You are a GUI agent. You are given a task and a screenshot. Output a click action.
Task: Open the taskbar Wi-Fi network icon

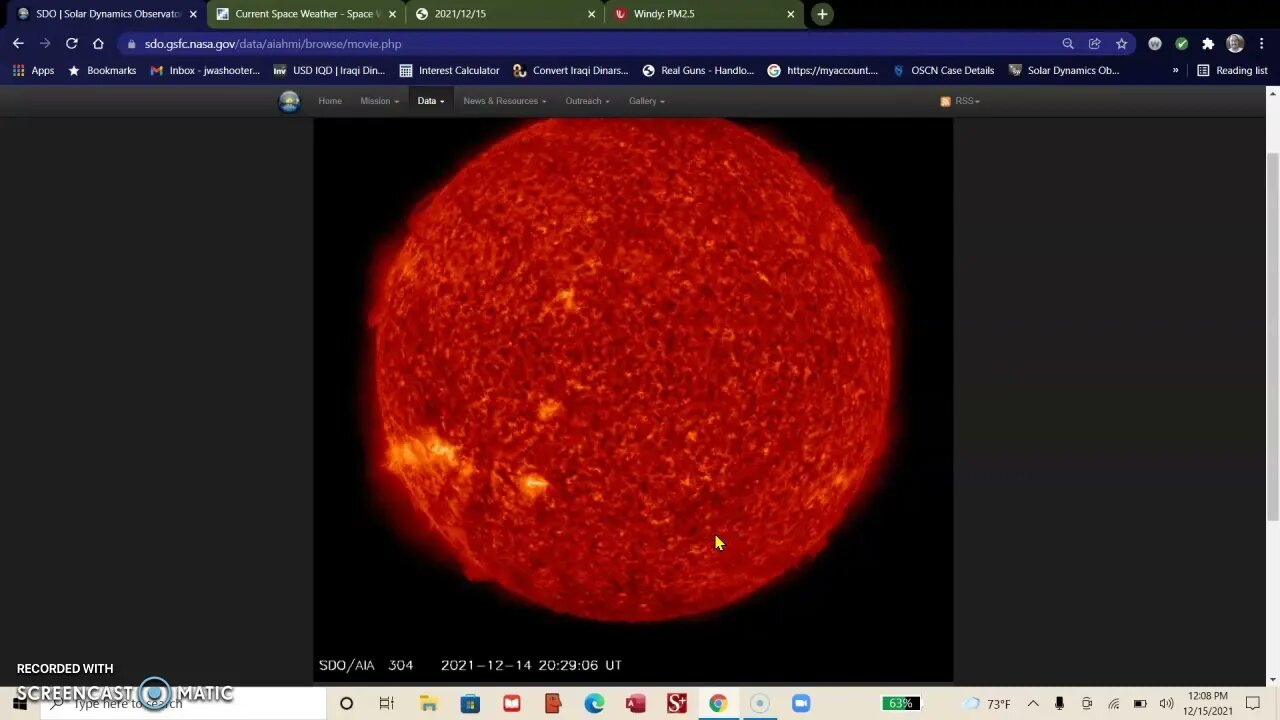click(1114, 704)
